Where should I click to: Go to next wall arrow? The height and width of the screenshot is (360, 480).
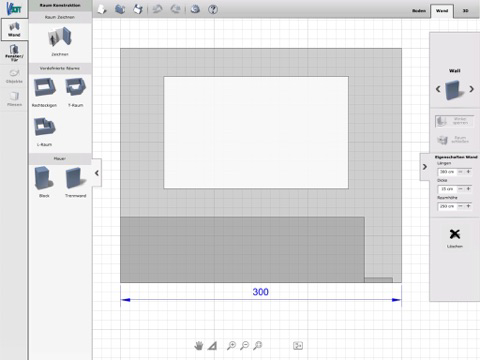click(471, 89)
